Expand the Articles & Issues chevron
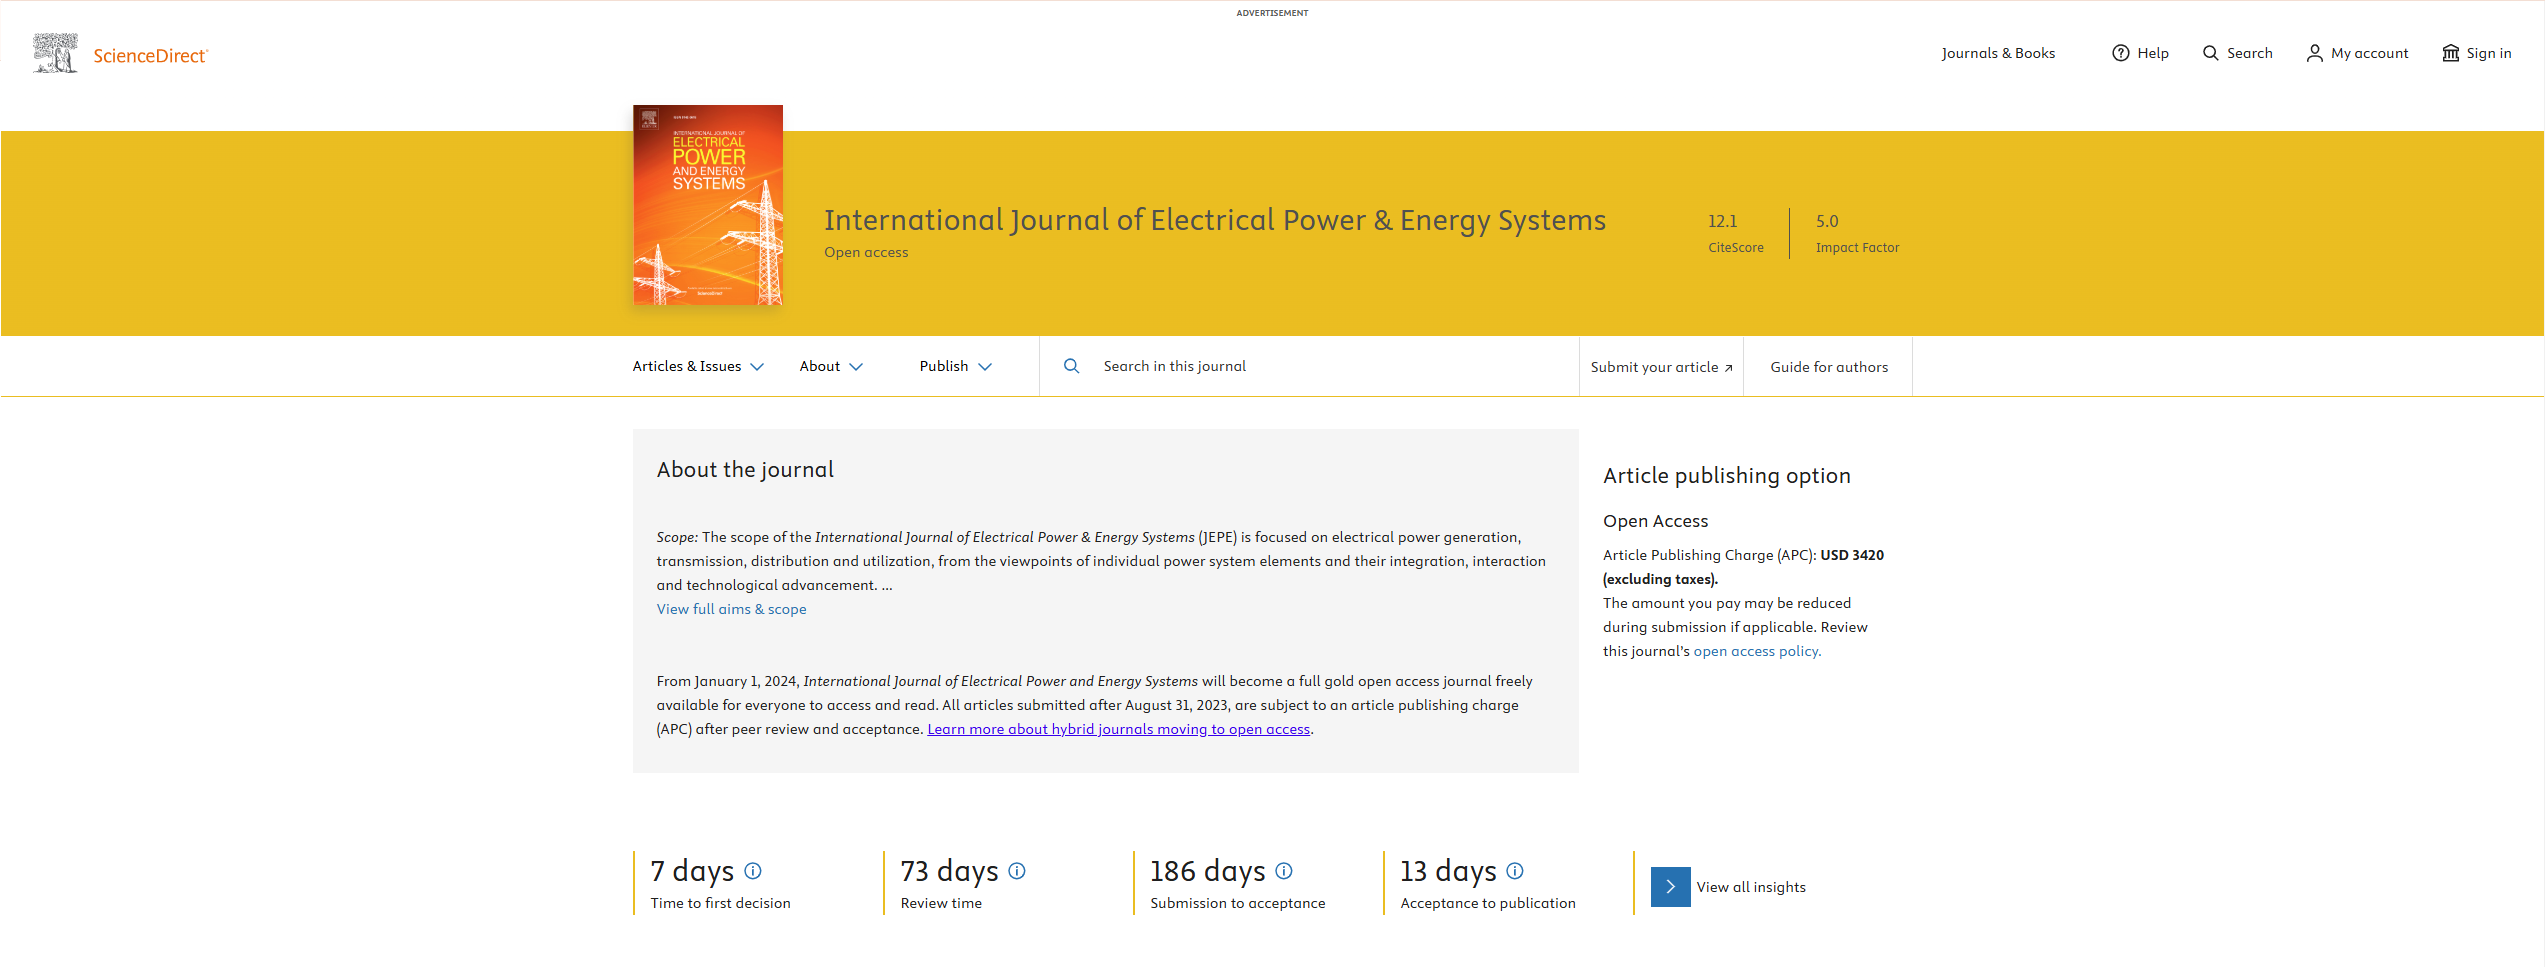 click(757, 367)
